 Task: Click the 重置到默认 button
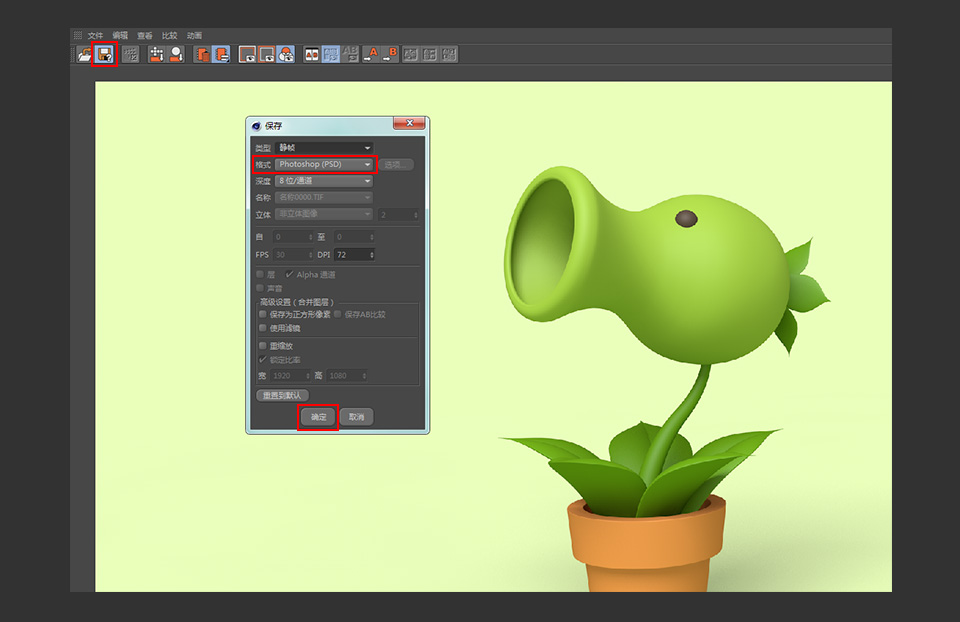click(282, 395)
